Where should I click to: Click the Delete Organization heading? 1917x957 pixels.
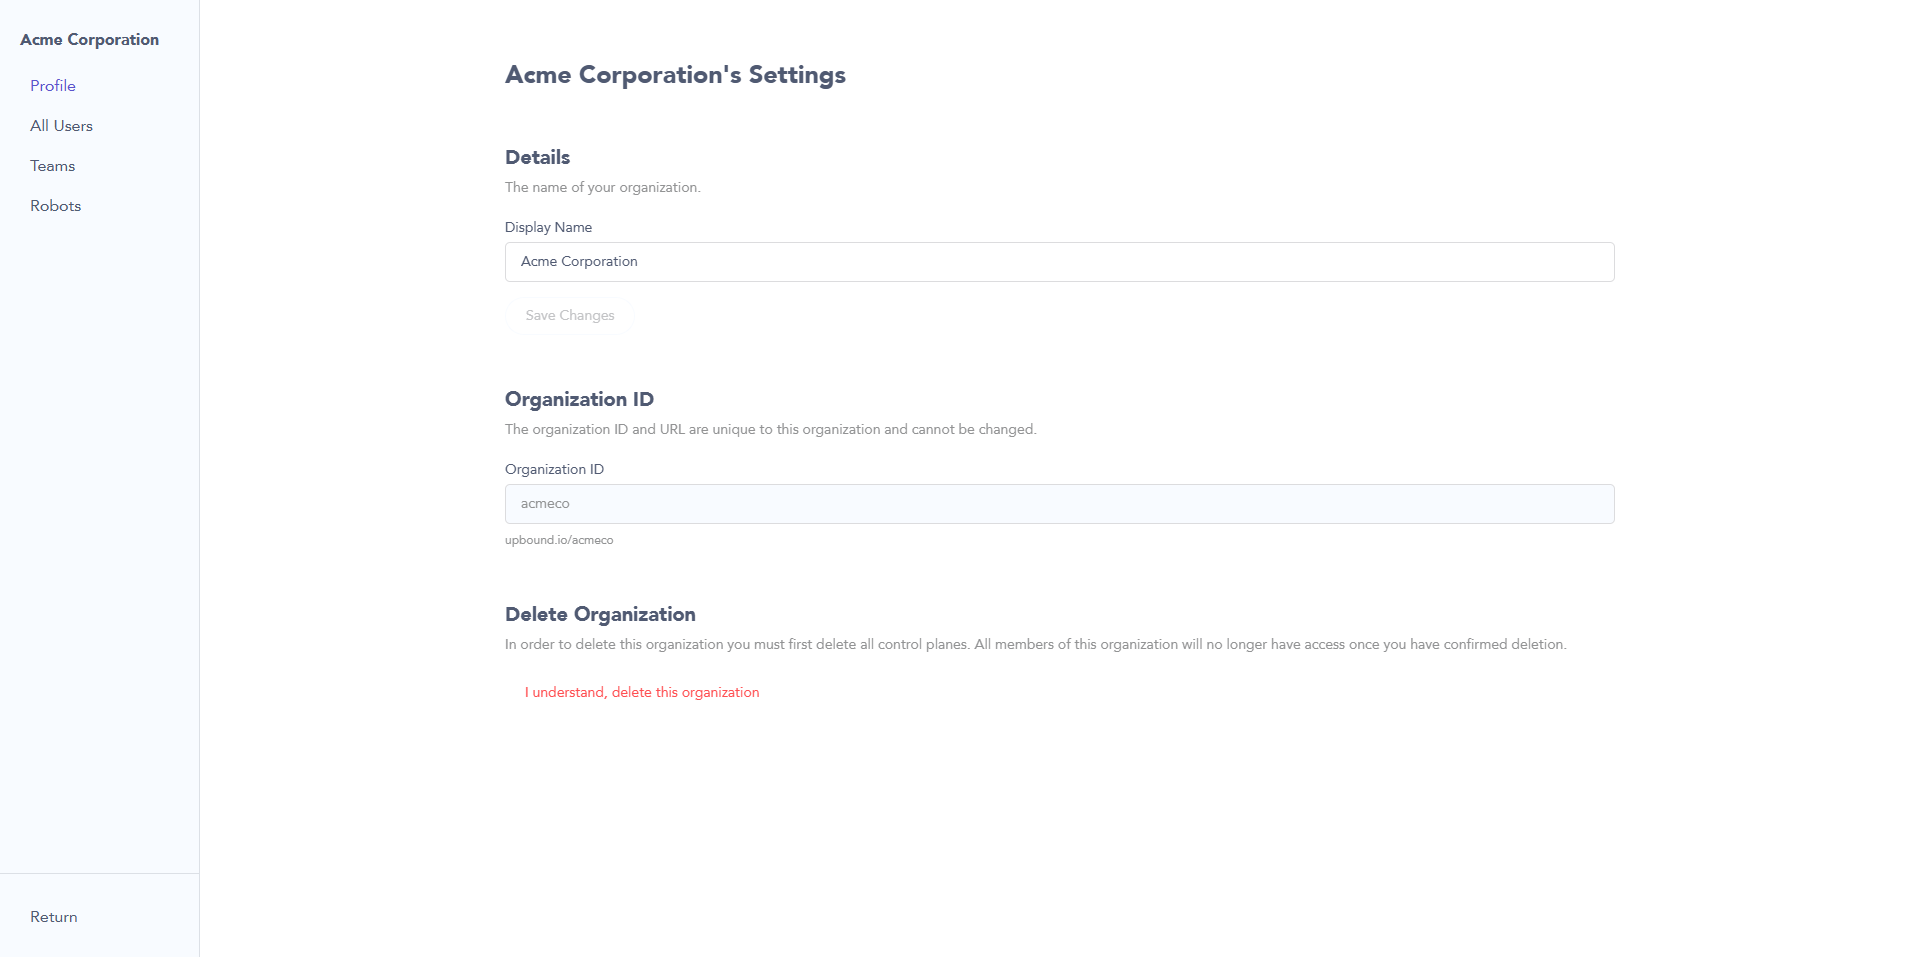(600, 614)
